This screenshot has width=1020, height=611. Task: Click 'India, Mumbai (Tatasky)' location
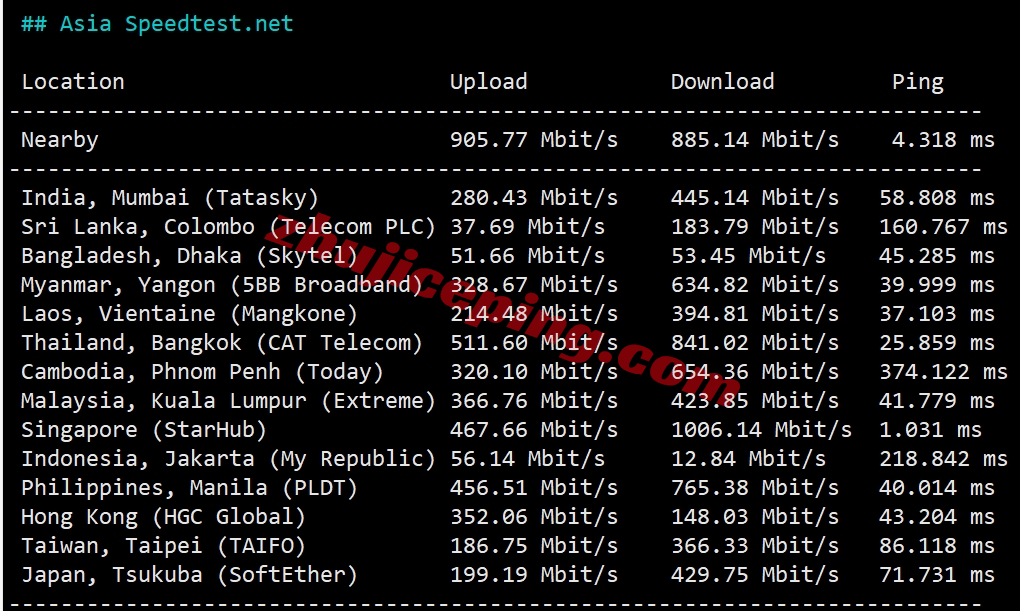point(170,198)
